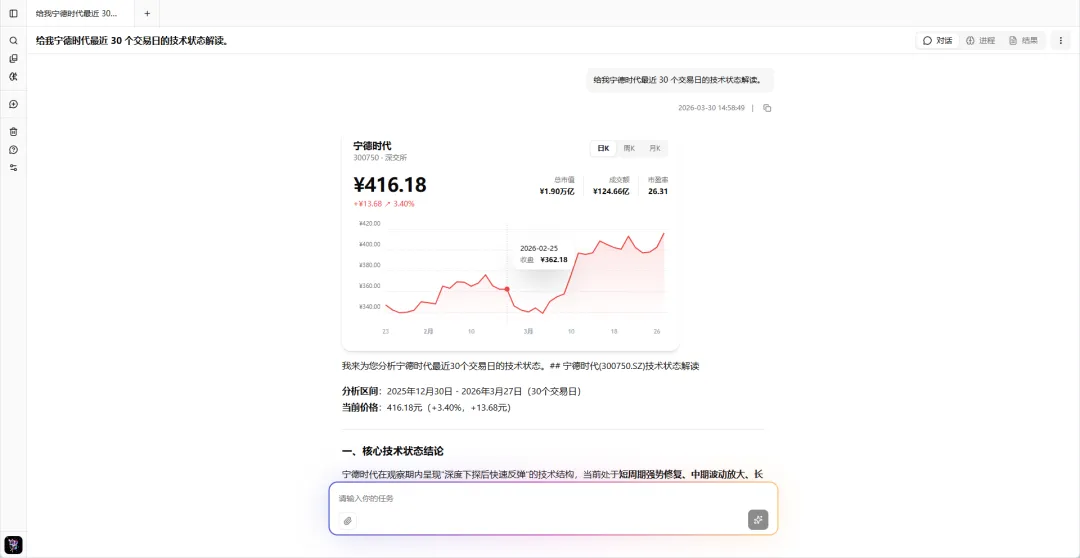Screen dimensions: 1080x558
Task: Open help question-mark icon
Action: (x=13, y=149)
